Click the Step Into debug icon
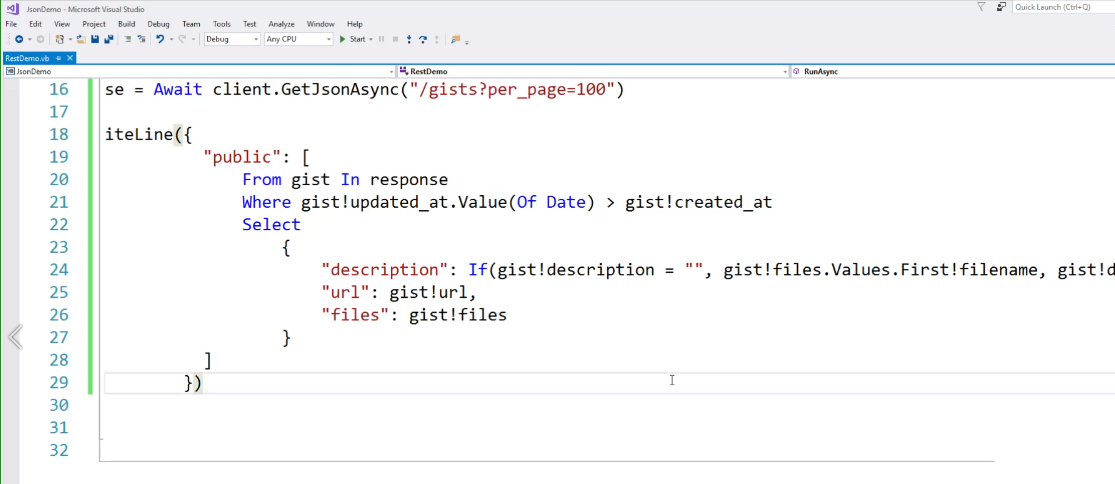Viewport: 1115px width, 484px height. pyautogui.click(x=410, y=39)
